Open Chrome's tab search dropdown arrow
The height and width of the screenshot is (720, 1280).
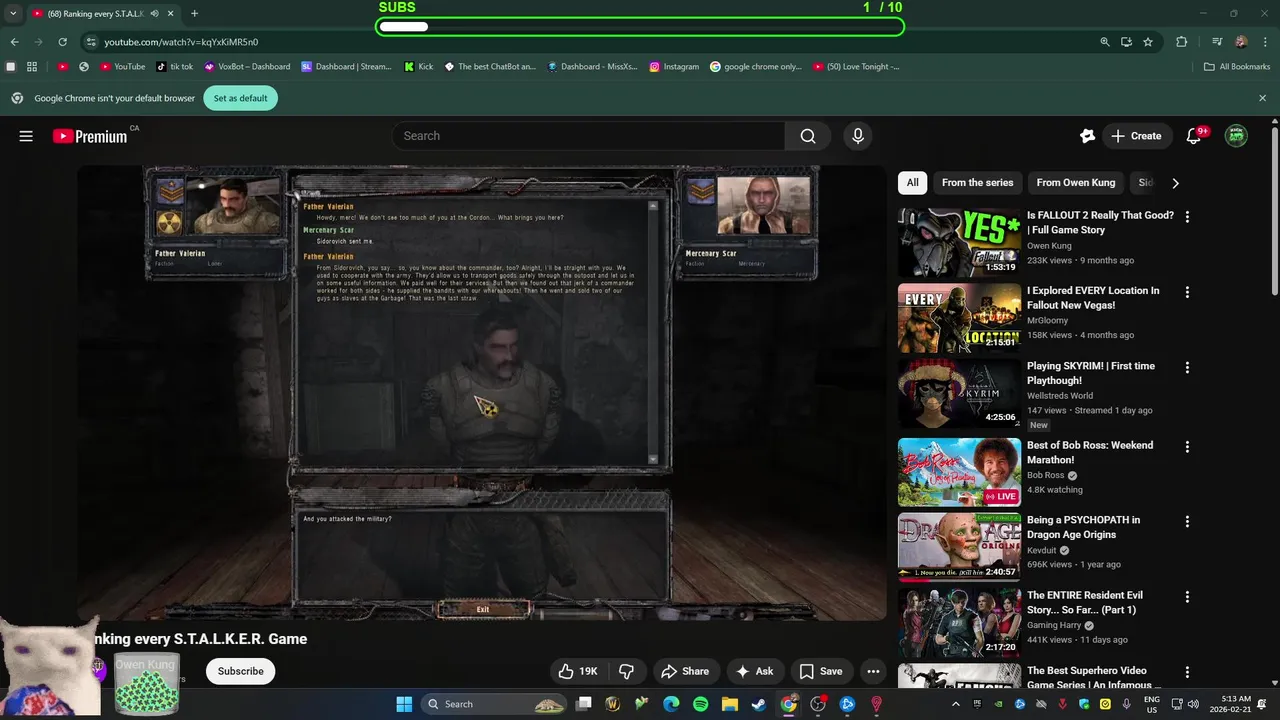[x=13, y=13]
